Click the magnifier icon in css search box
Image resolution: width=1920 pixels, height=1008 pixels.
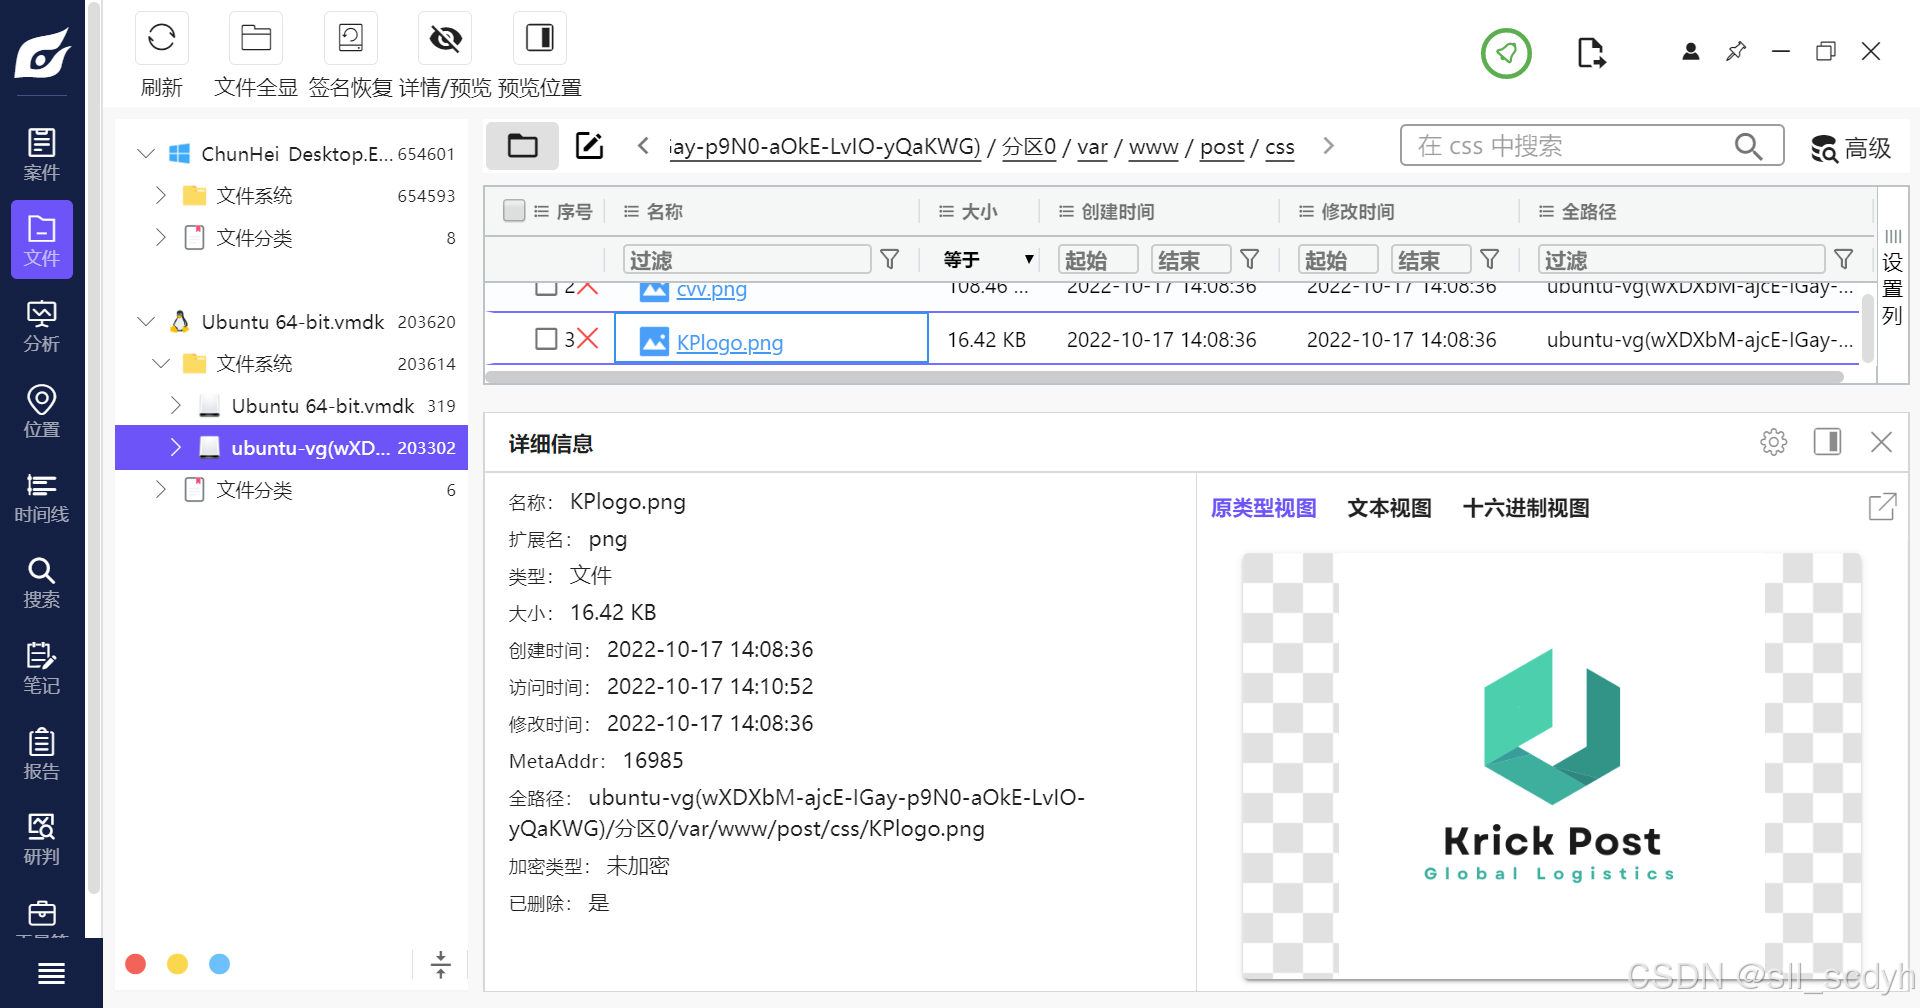(x=1748, y=146)
